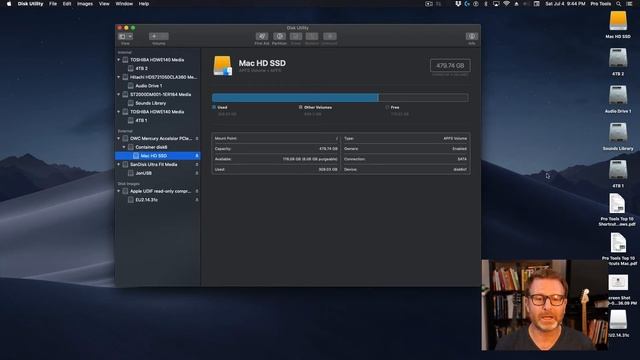Eject the JonUSB volume
640x360 pixels.
[197, 173]
